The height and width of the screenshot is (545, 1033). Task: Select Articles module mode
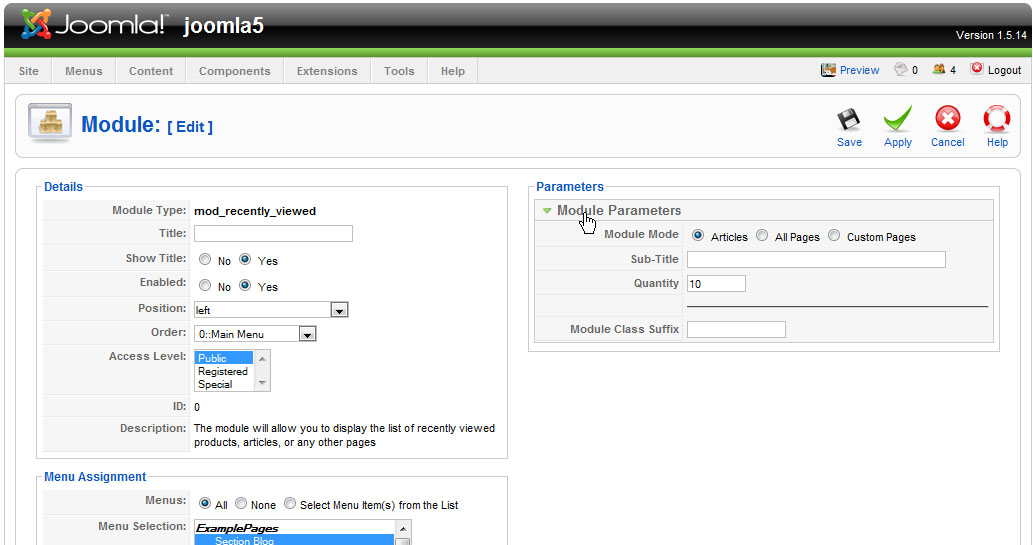[x=698, y=235]
